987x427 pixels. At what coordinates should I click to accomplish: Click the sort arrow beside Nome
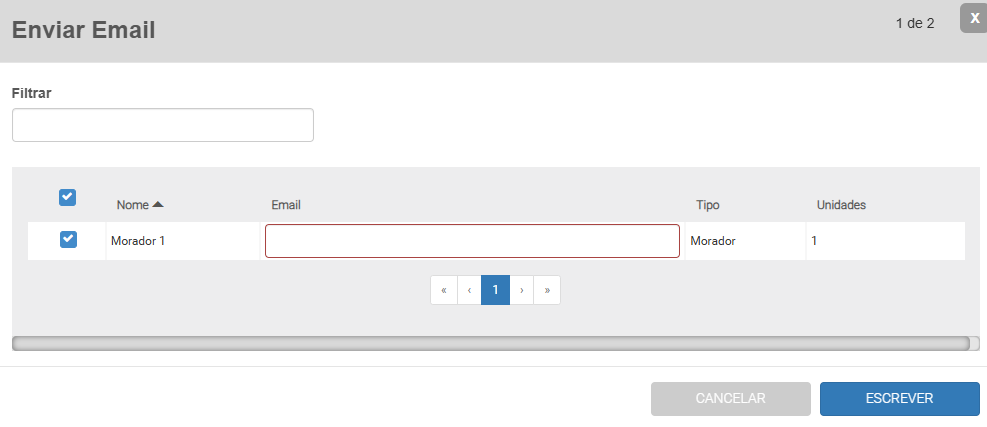pos(158,205)
